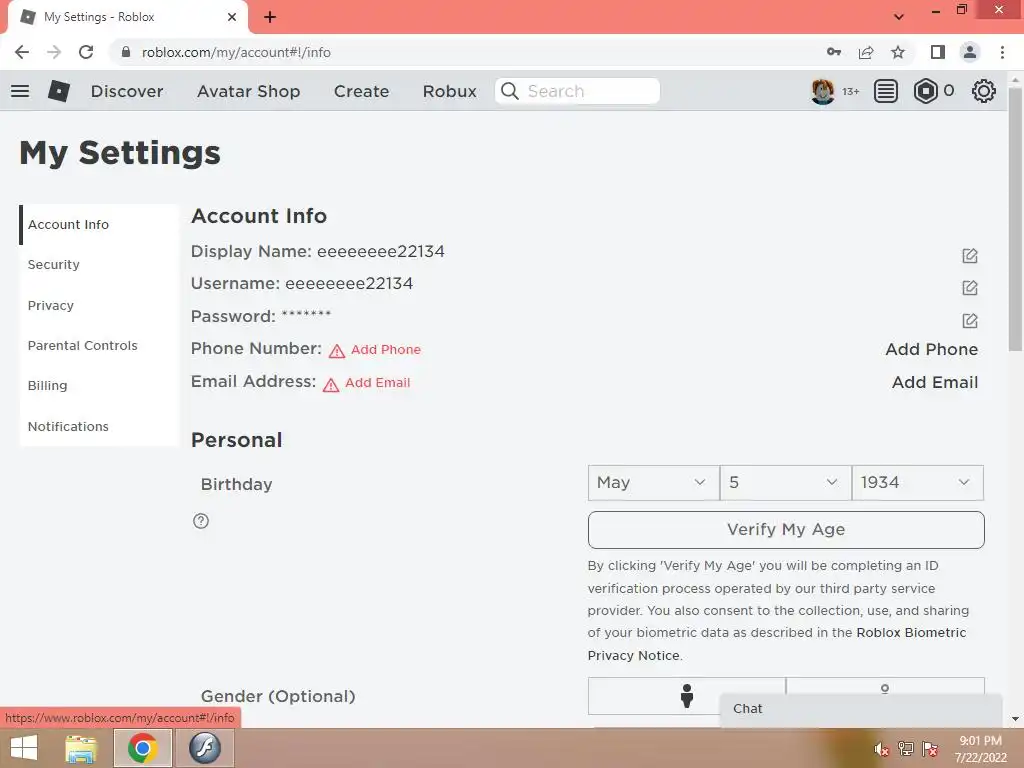This screenshot has width=1024, height=768.
Task: Go to Discover in the navbar
Action: pos(127,91)
